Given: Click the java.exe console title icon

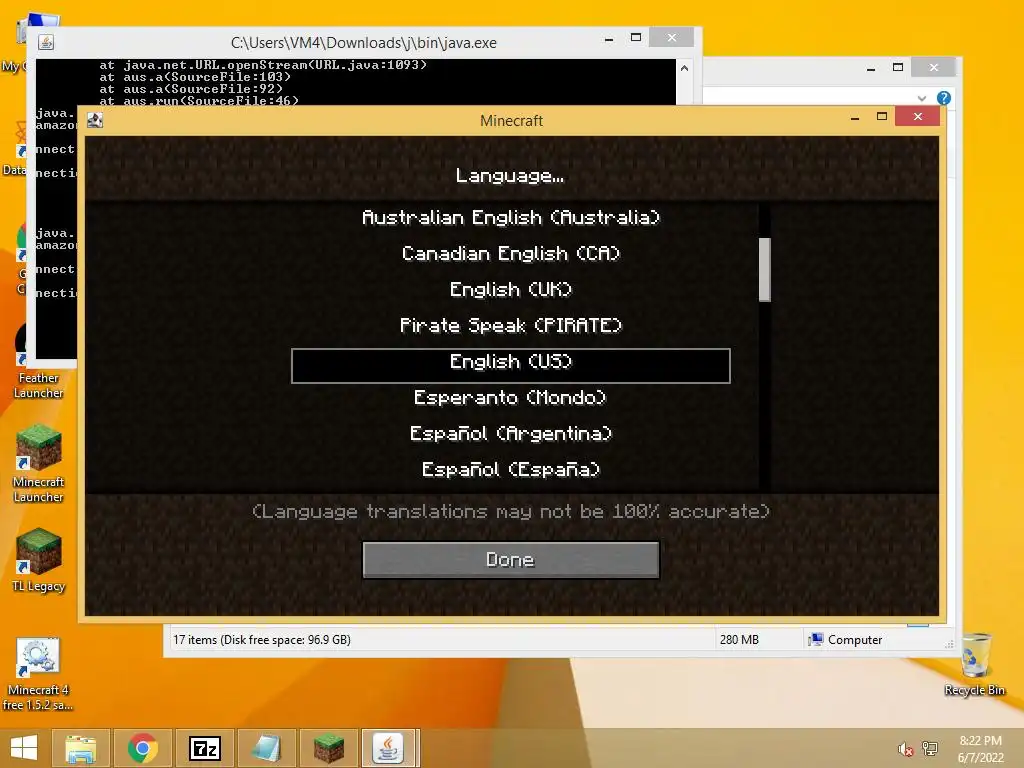Looking at the screenshot, I should click(x=46, y=42).
